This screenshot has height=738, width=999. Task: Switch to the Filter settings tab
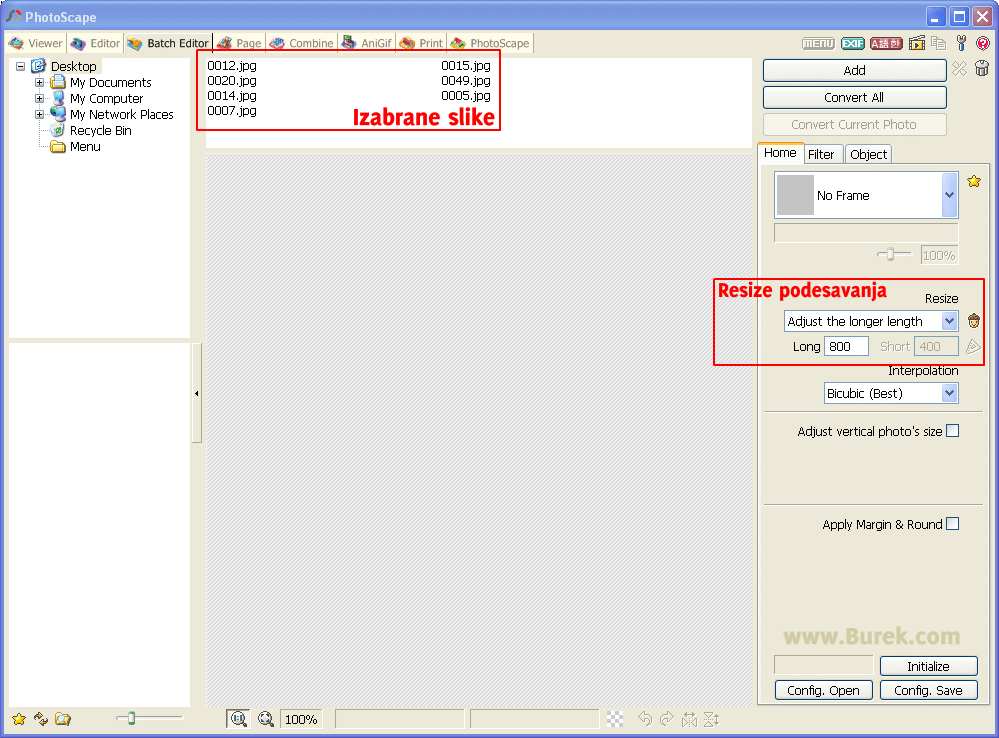821,154
